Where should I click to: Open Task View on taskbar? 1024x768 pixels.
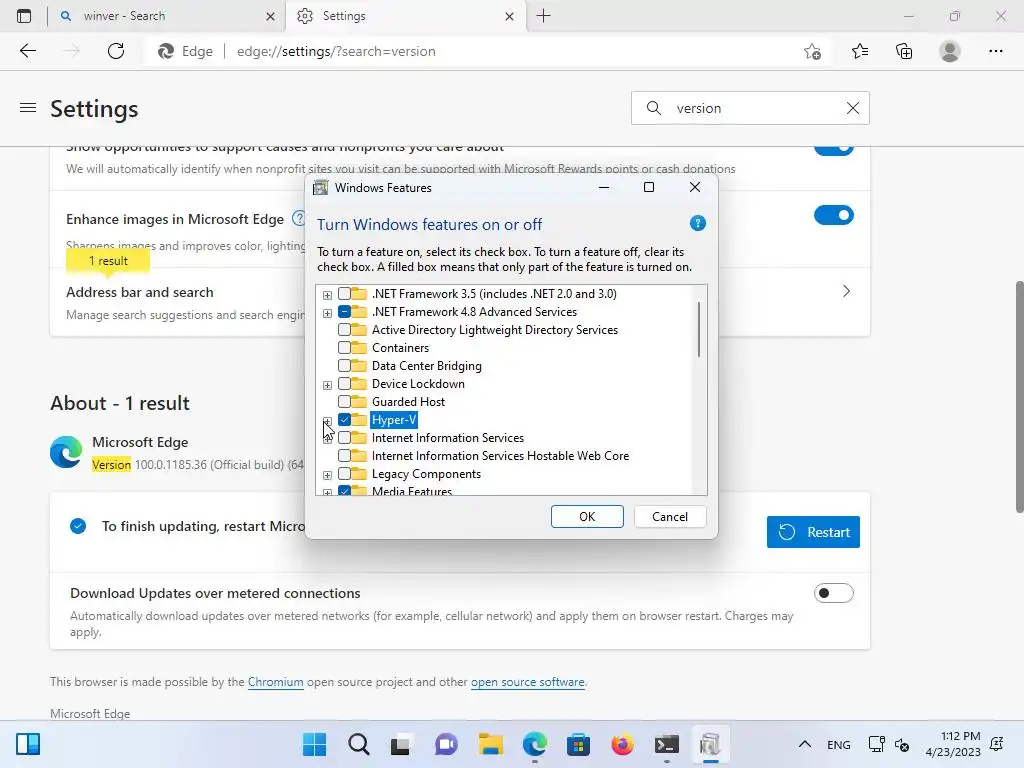[x=400, y=744]
